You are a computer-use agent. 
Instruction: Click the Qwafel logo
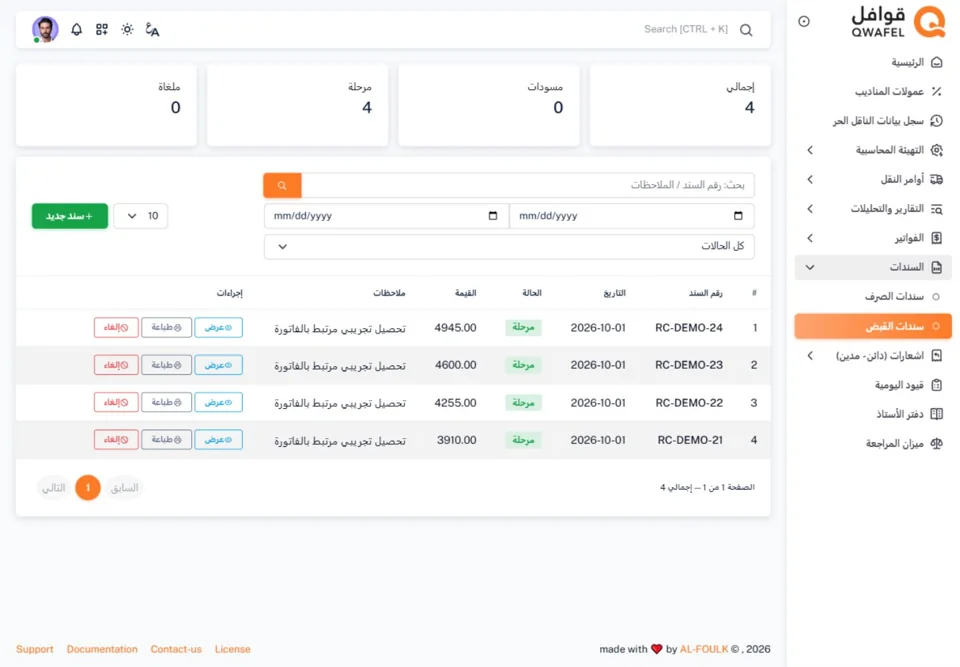[898, 22]
